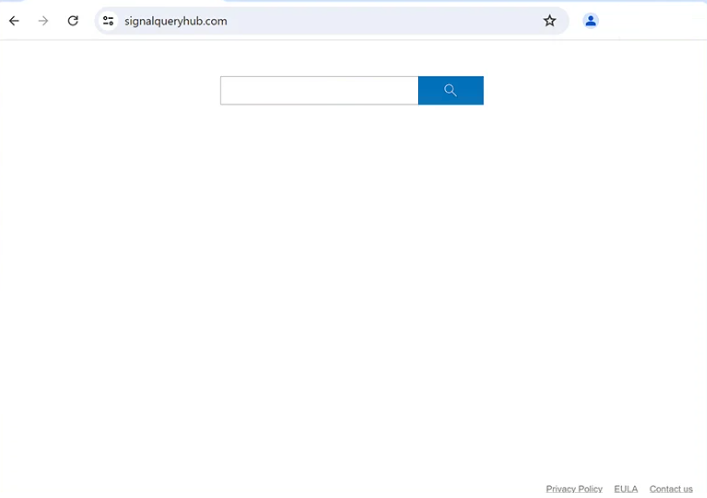Open site information icon in address bar
Image resolution: width=707 pixels, height=498 pixels.
coord(108,21)
